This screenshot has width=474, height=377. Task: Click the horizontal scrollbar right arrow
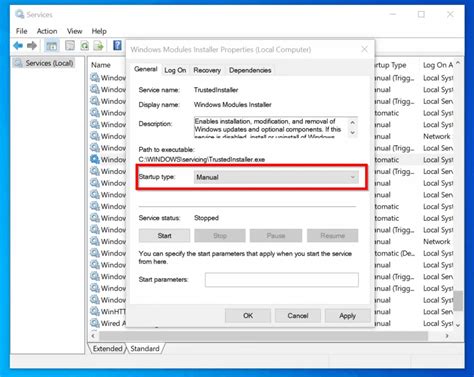pyautogui.click(x=447, y=336)
